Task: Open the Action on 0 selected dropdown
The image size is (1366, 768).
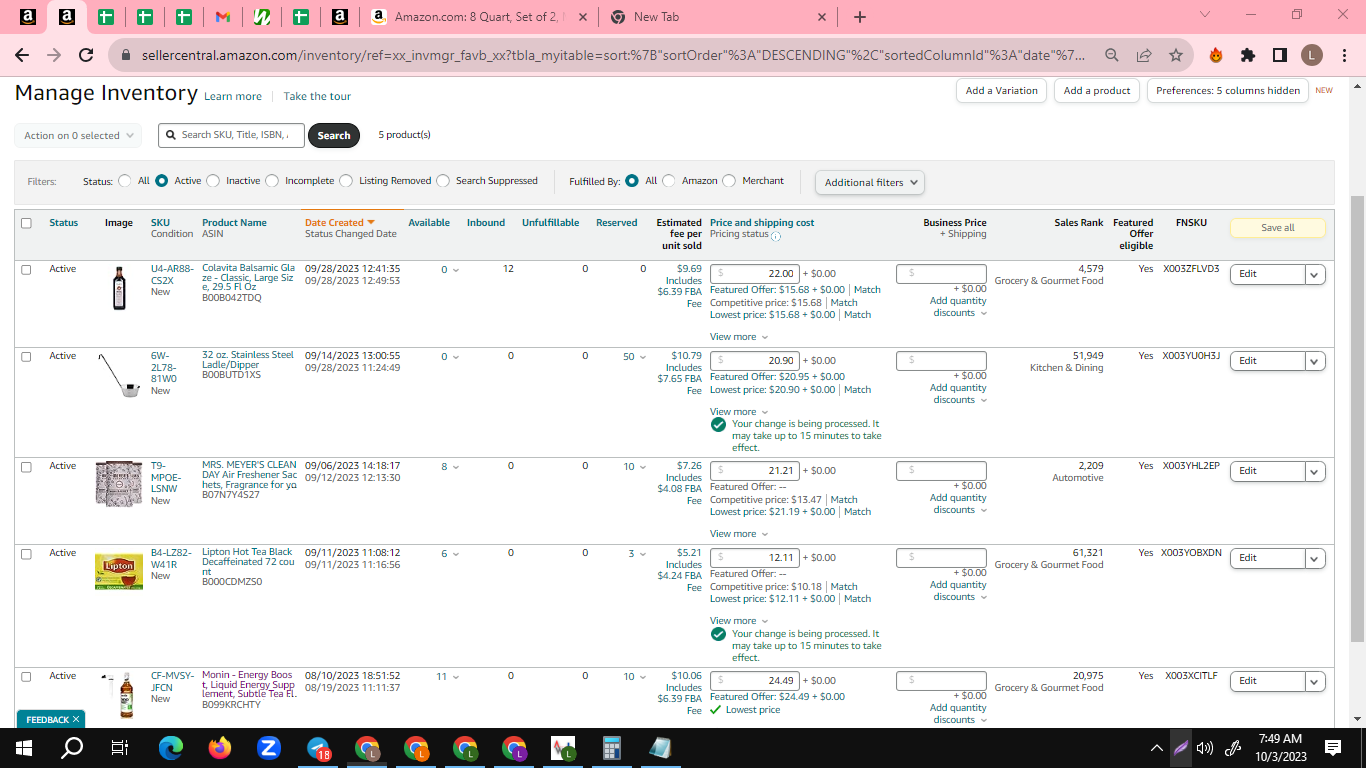Action: (78, 135)
